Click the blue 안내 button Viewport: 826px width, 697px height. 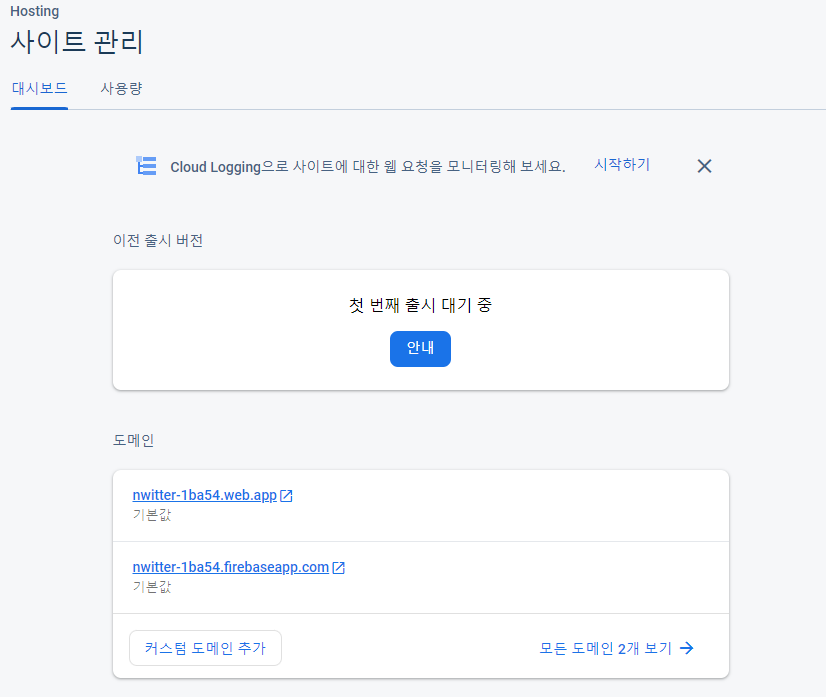coord(420,349)
